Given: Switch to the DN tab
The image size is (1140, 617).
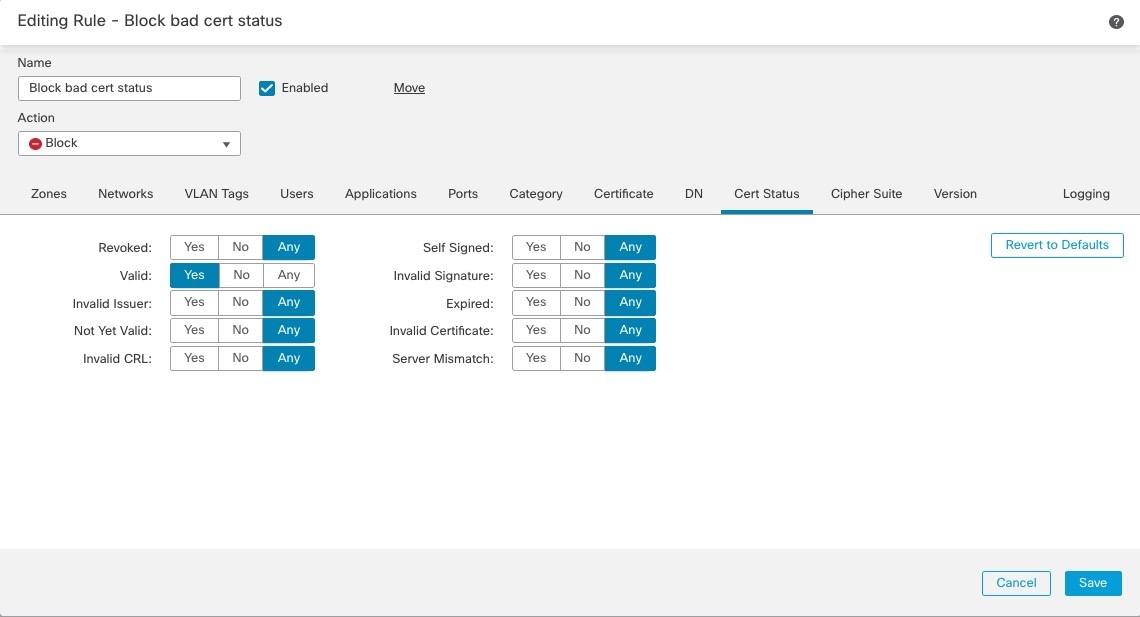Looking at the screenshot, I should pyautogui.click(x=694, y=194).
